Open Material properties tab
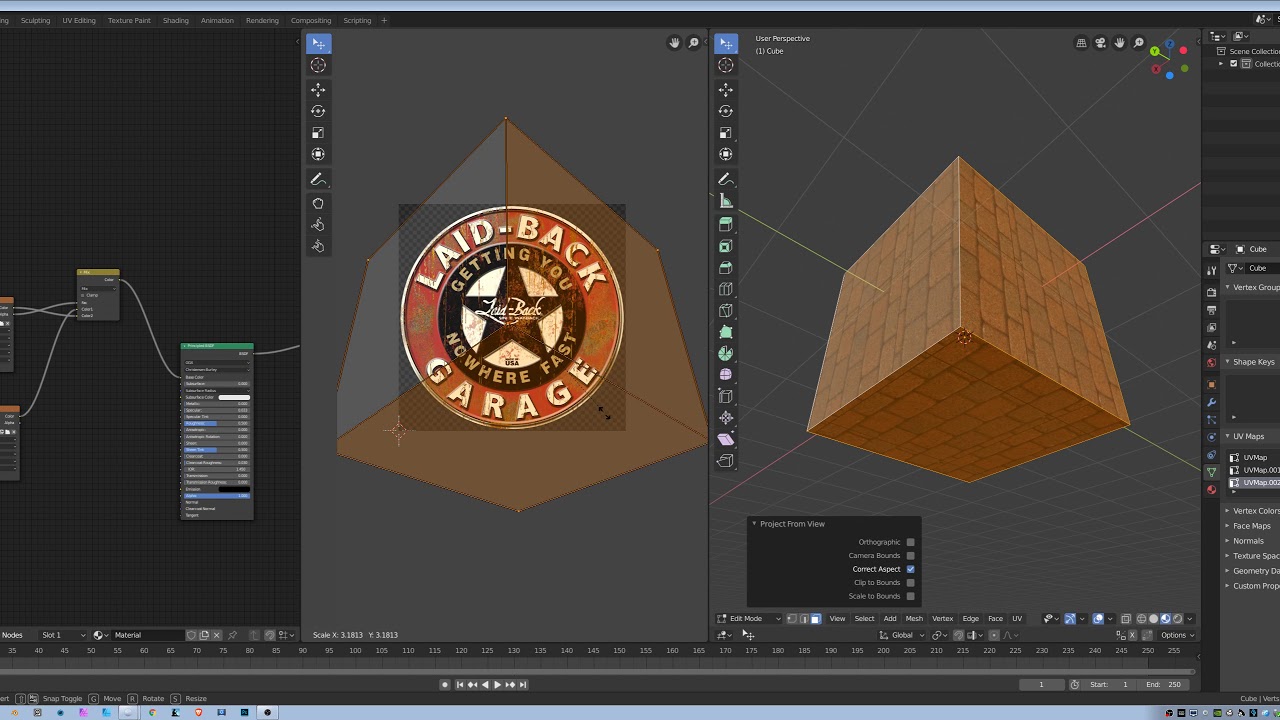Viewport: 1280px width, 720px height. [1212, 490]
